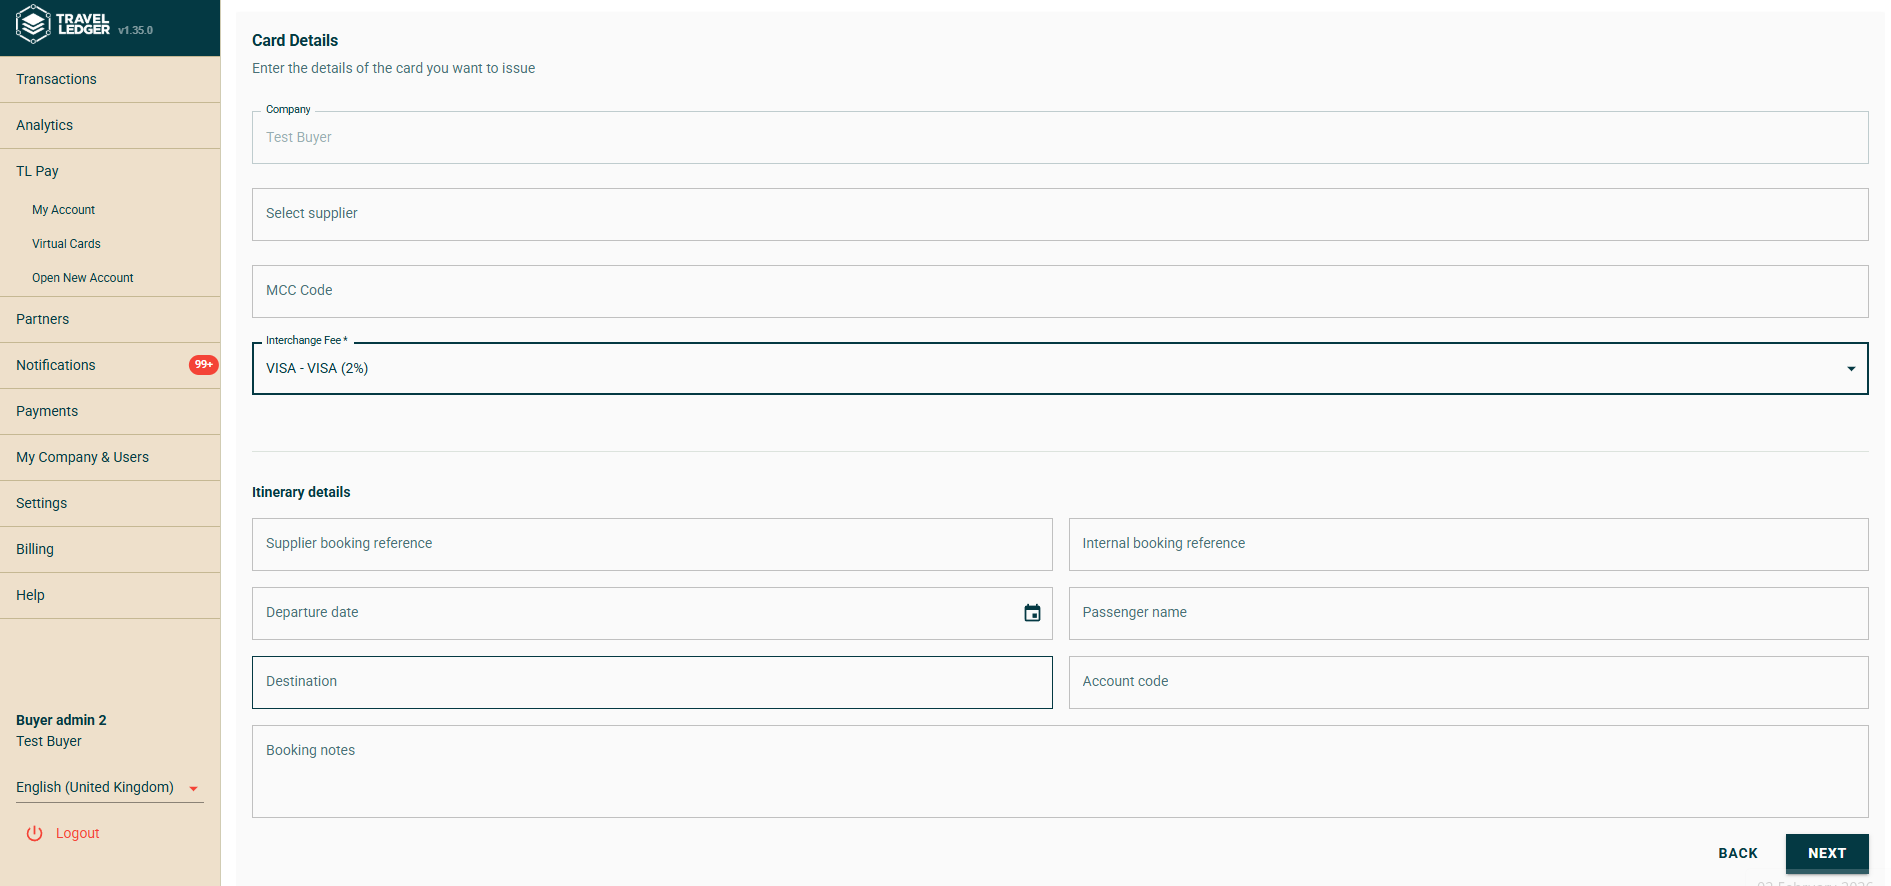Click the red logout power icon
The width and height of the screenshot is (1891, 886).
click(35, 833)
